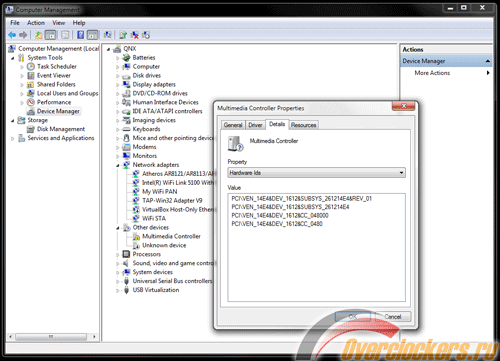
Task: Switch to the Details tab
Action: tap(277, 124)
